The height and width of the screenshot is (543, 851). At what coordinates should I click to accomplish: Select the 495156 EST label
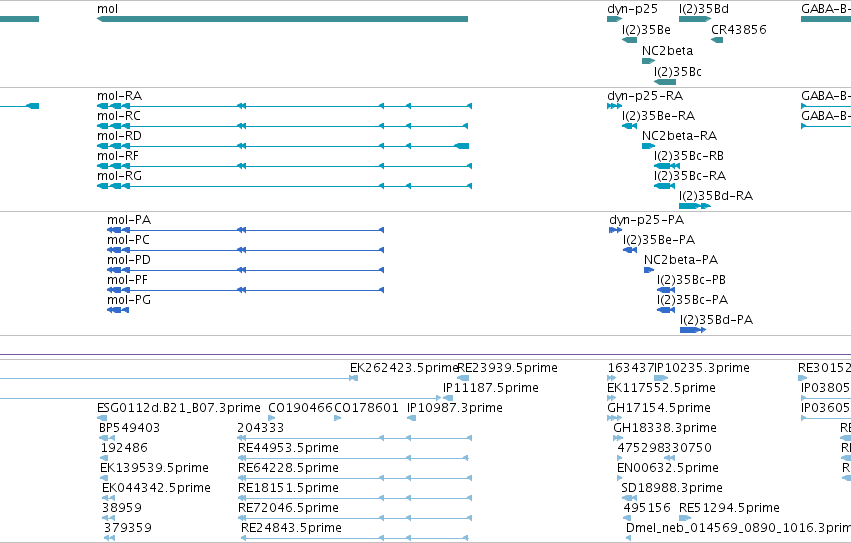[x=647, y=509]
